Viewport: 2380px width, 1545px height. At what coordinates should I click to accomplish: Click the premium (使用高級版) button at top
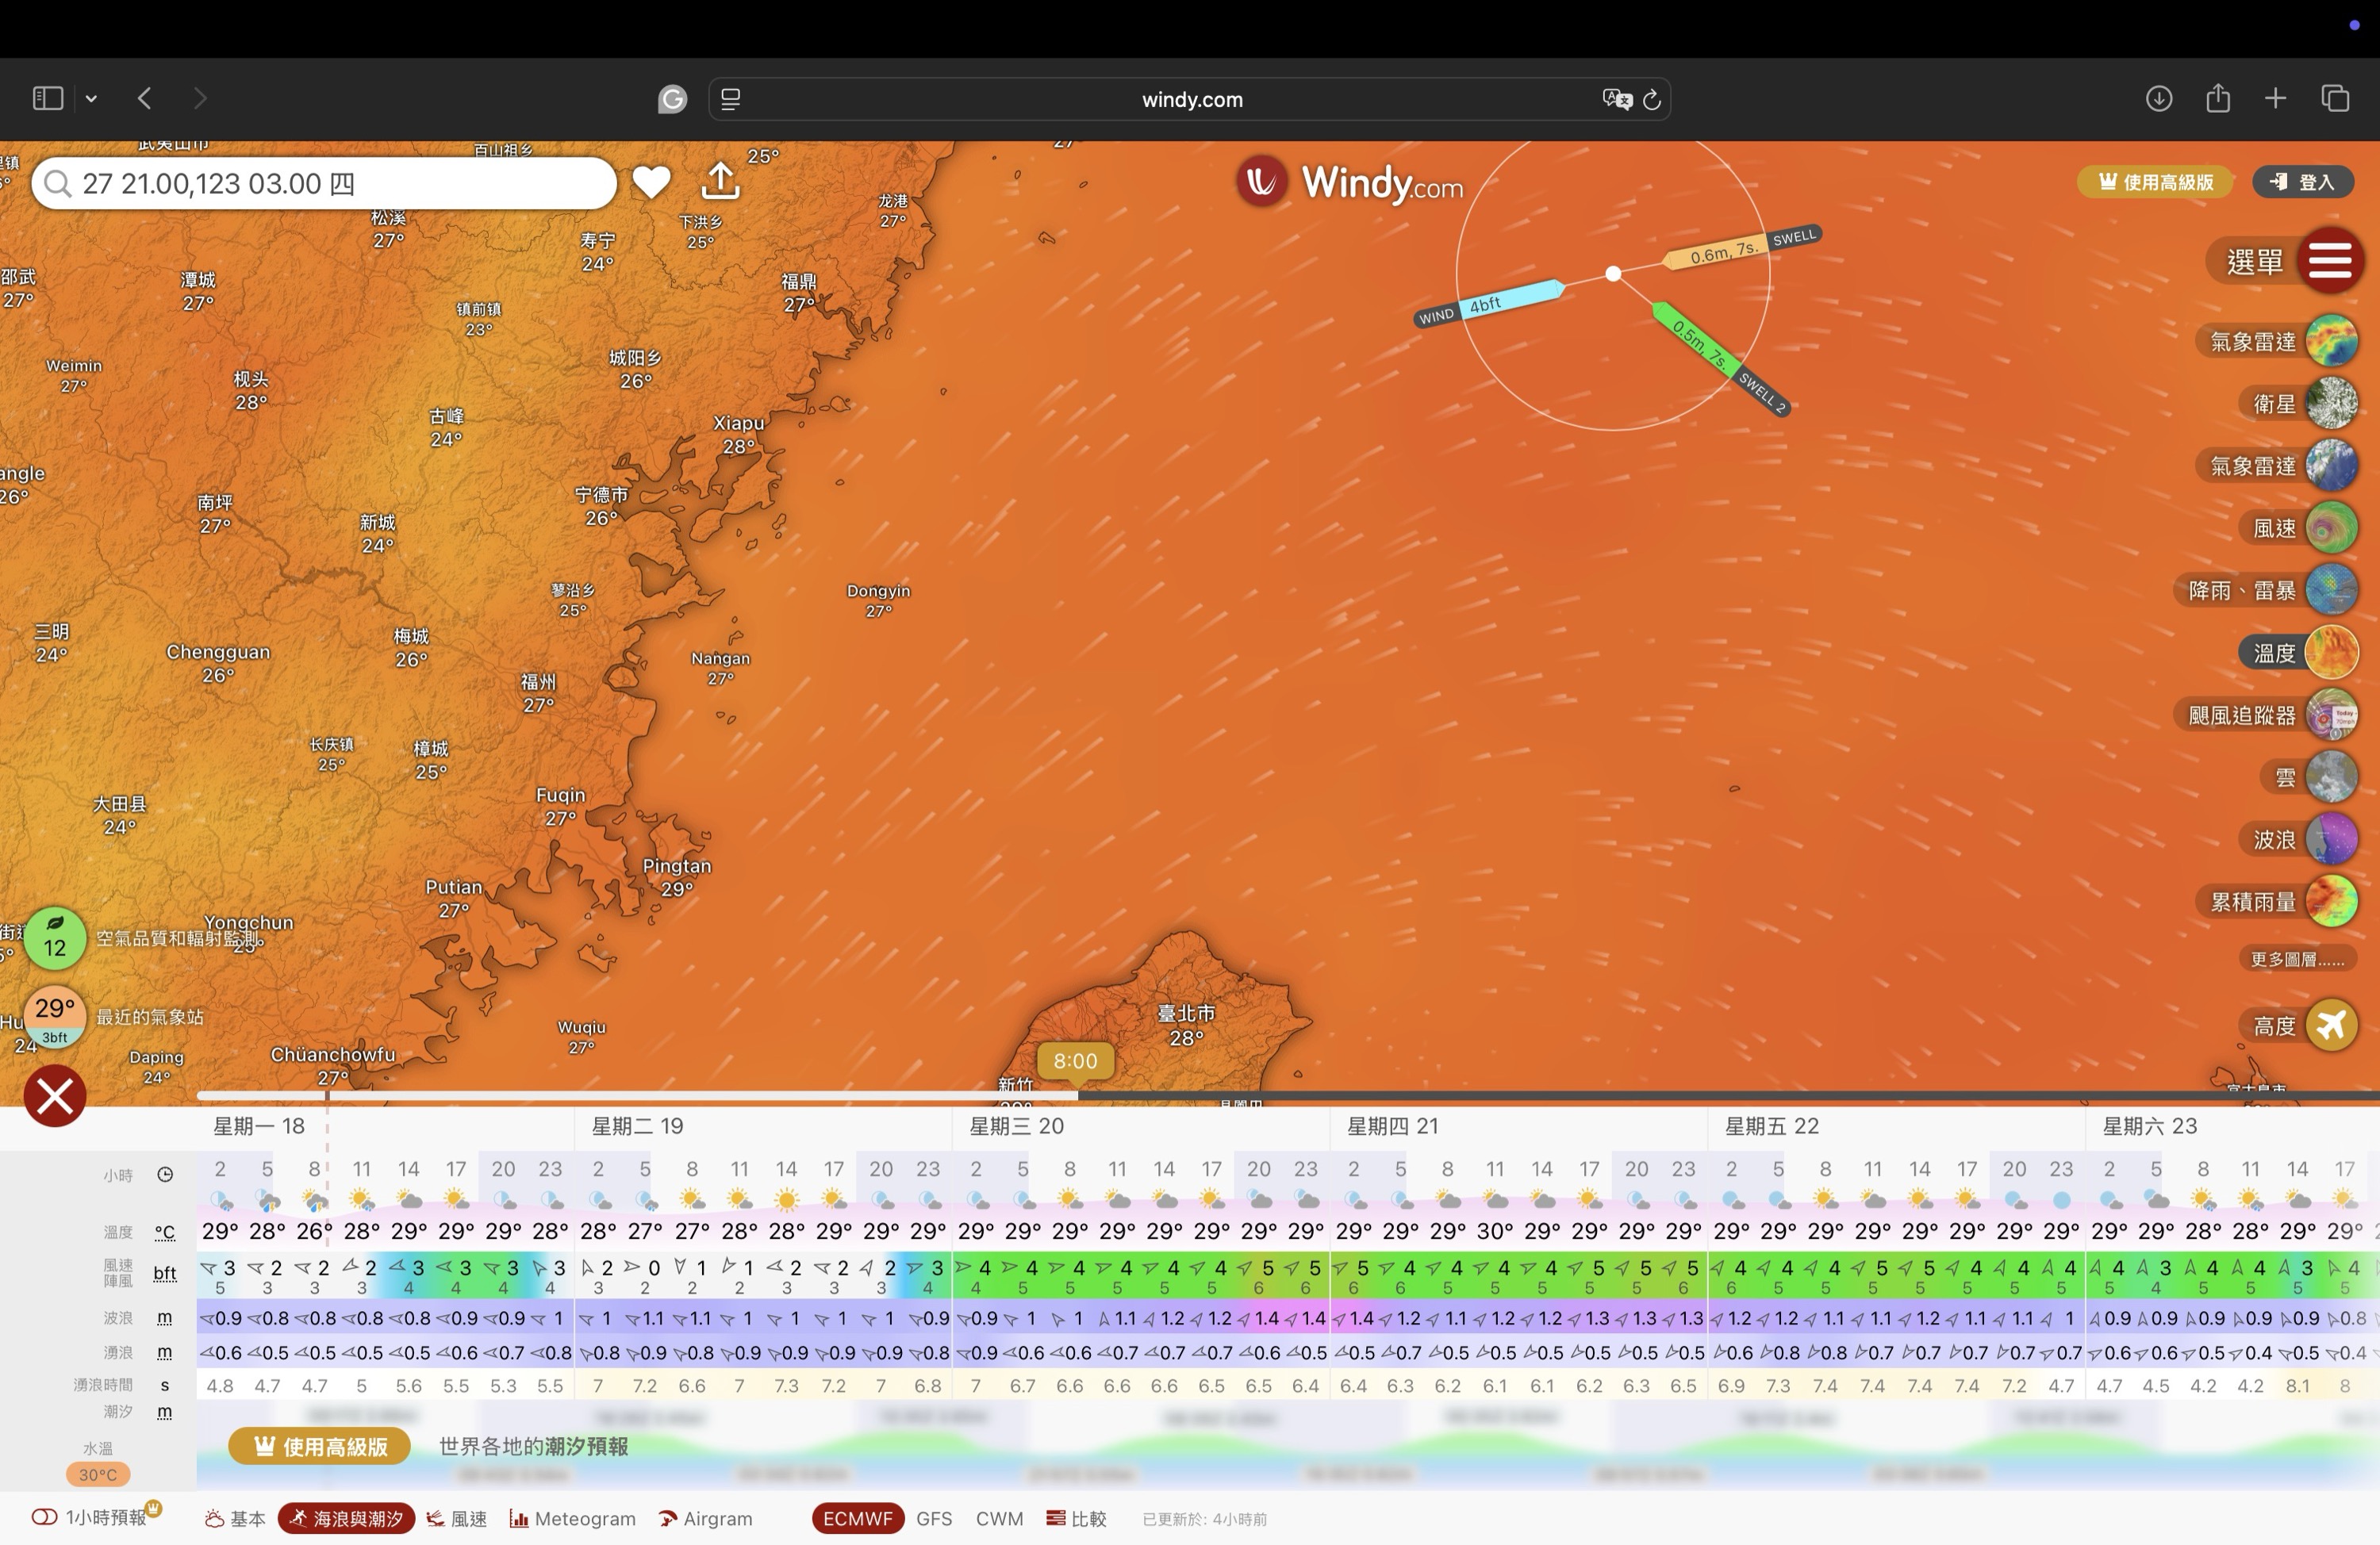click(x=2155, y=182)
